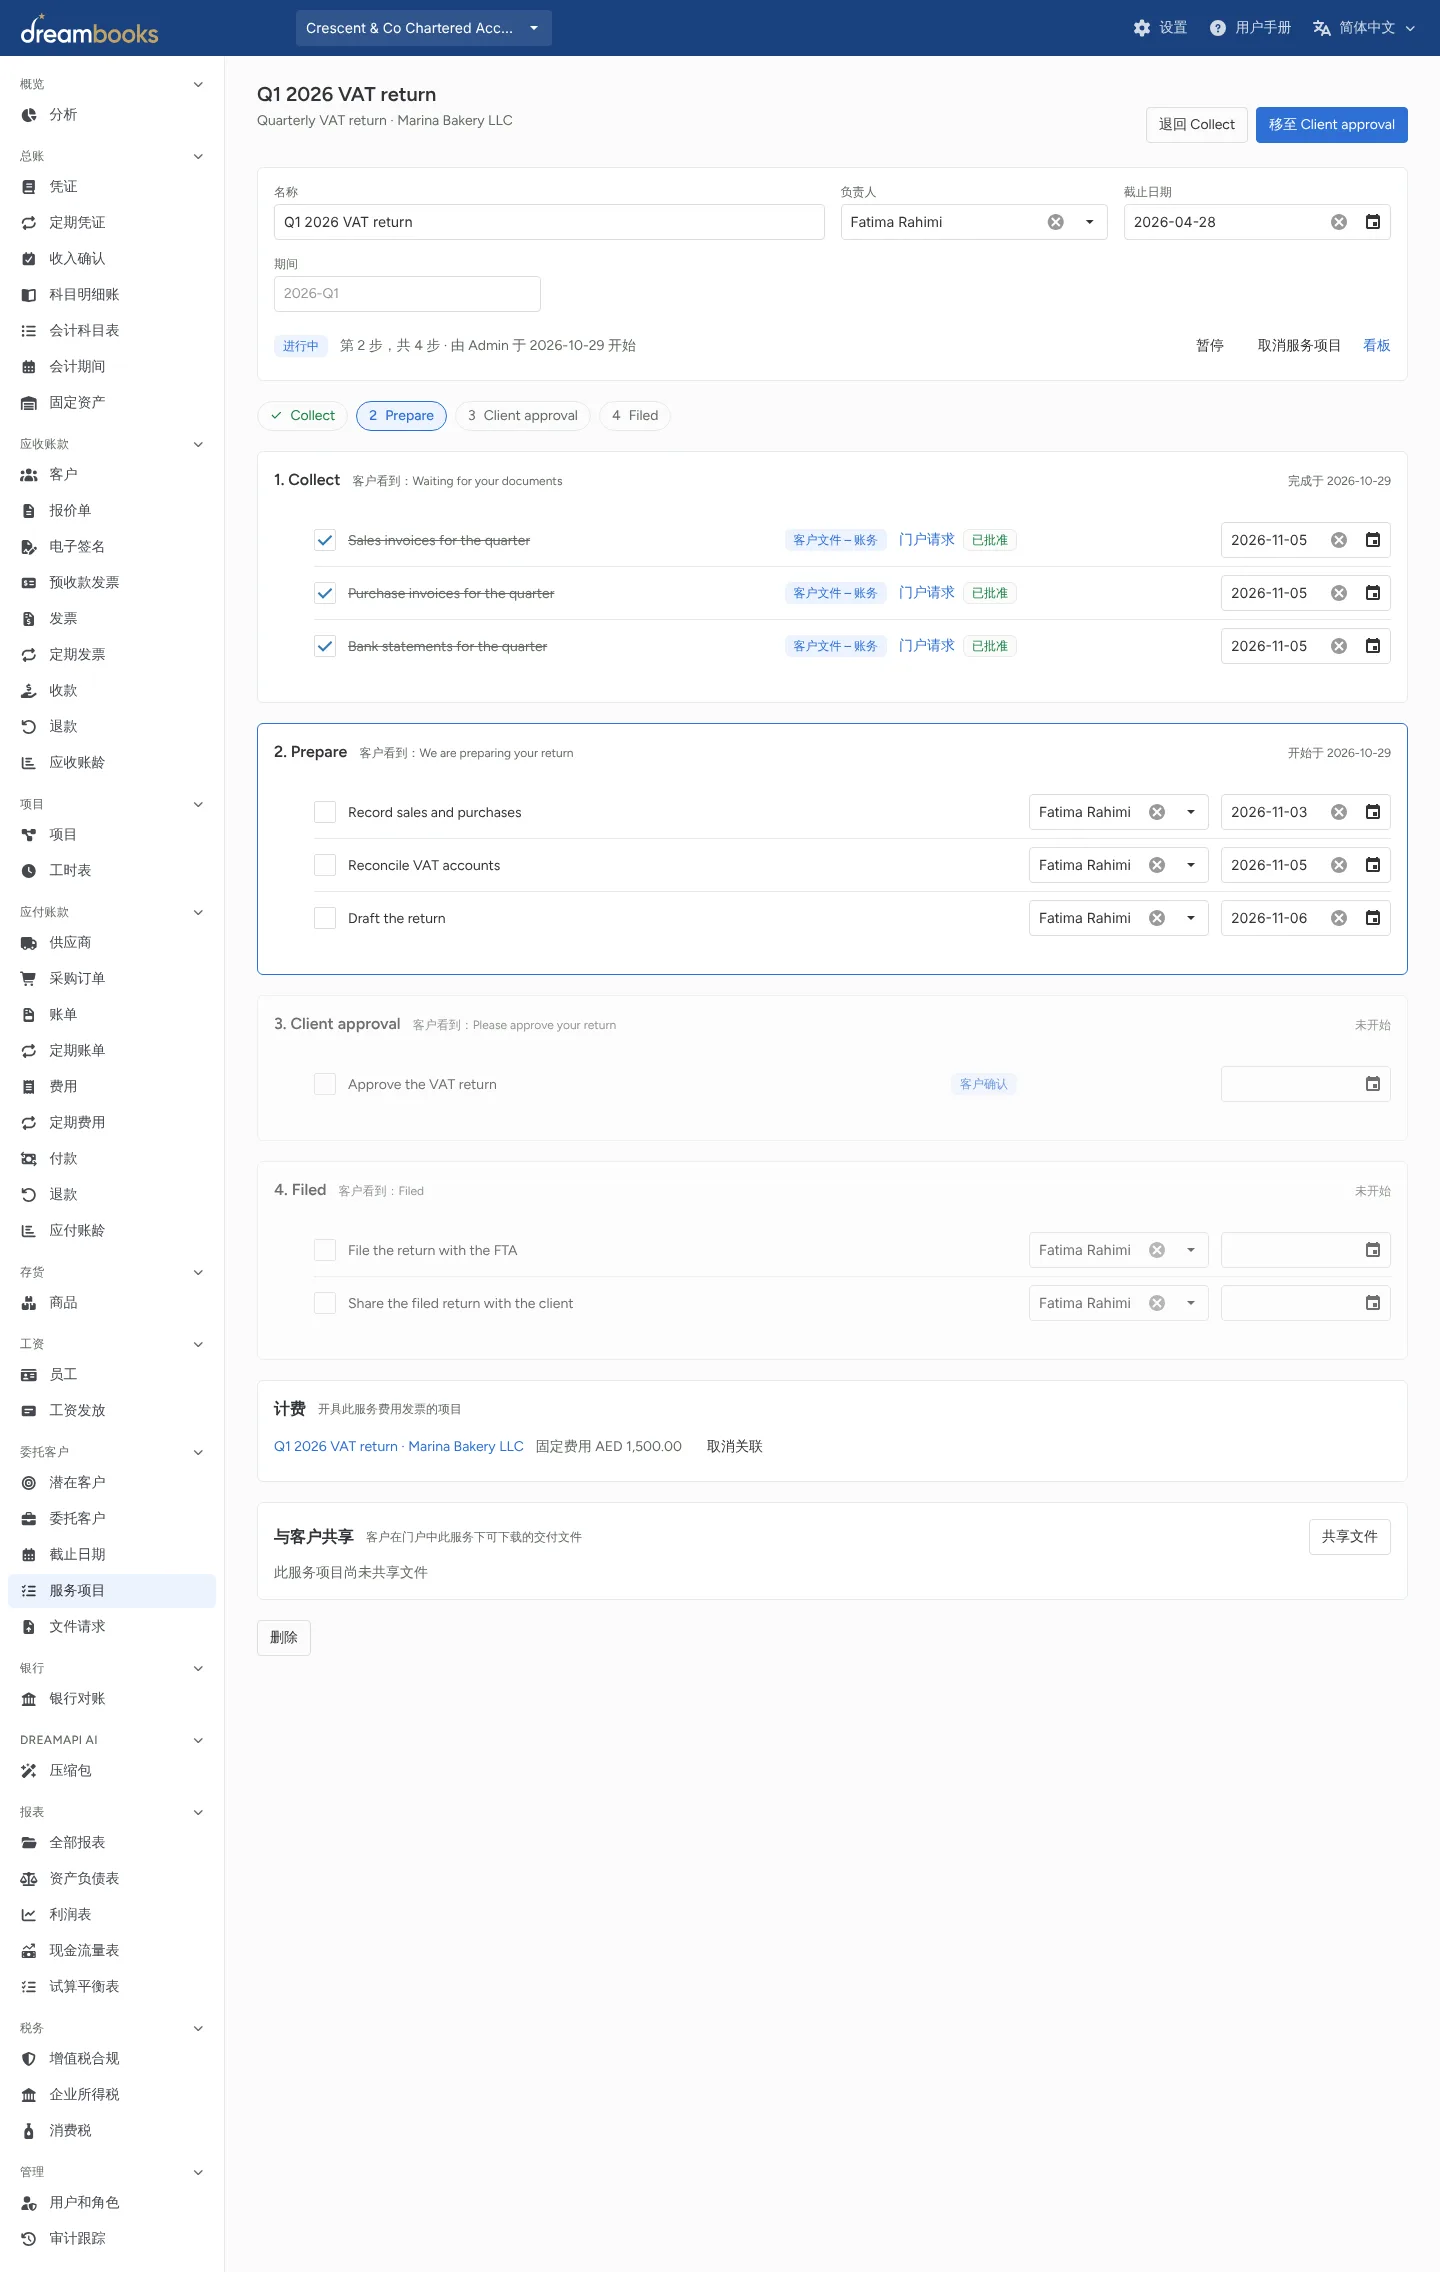Select the Prepare step tab

point(401,416)
